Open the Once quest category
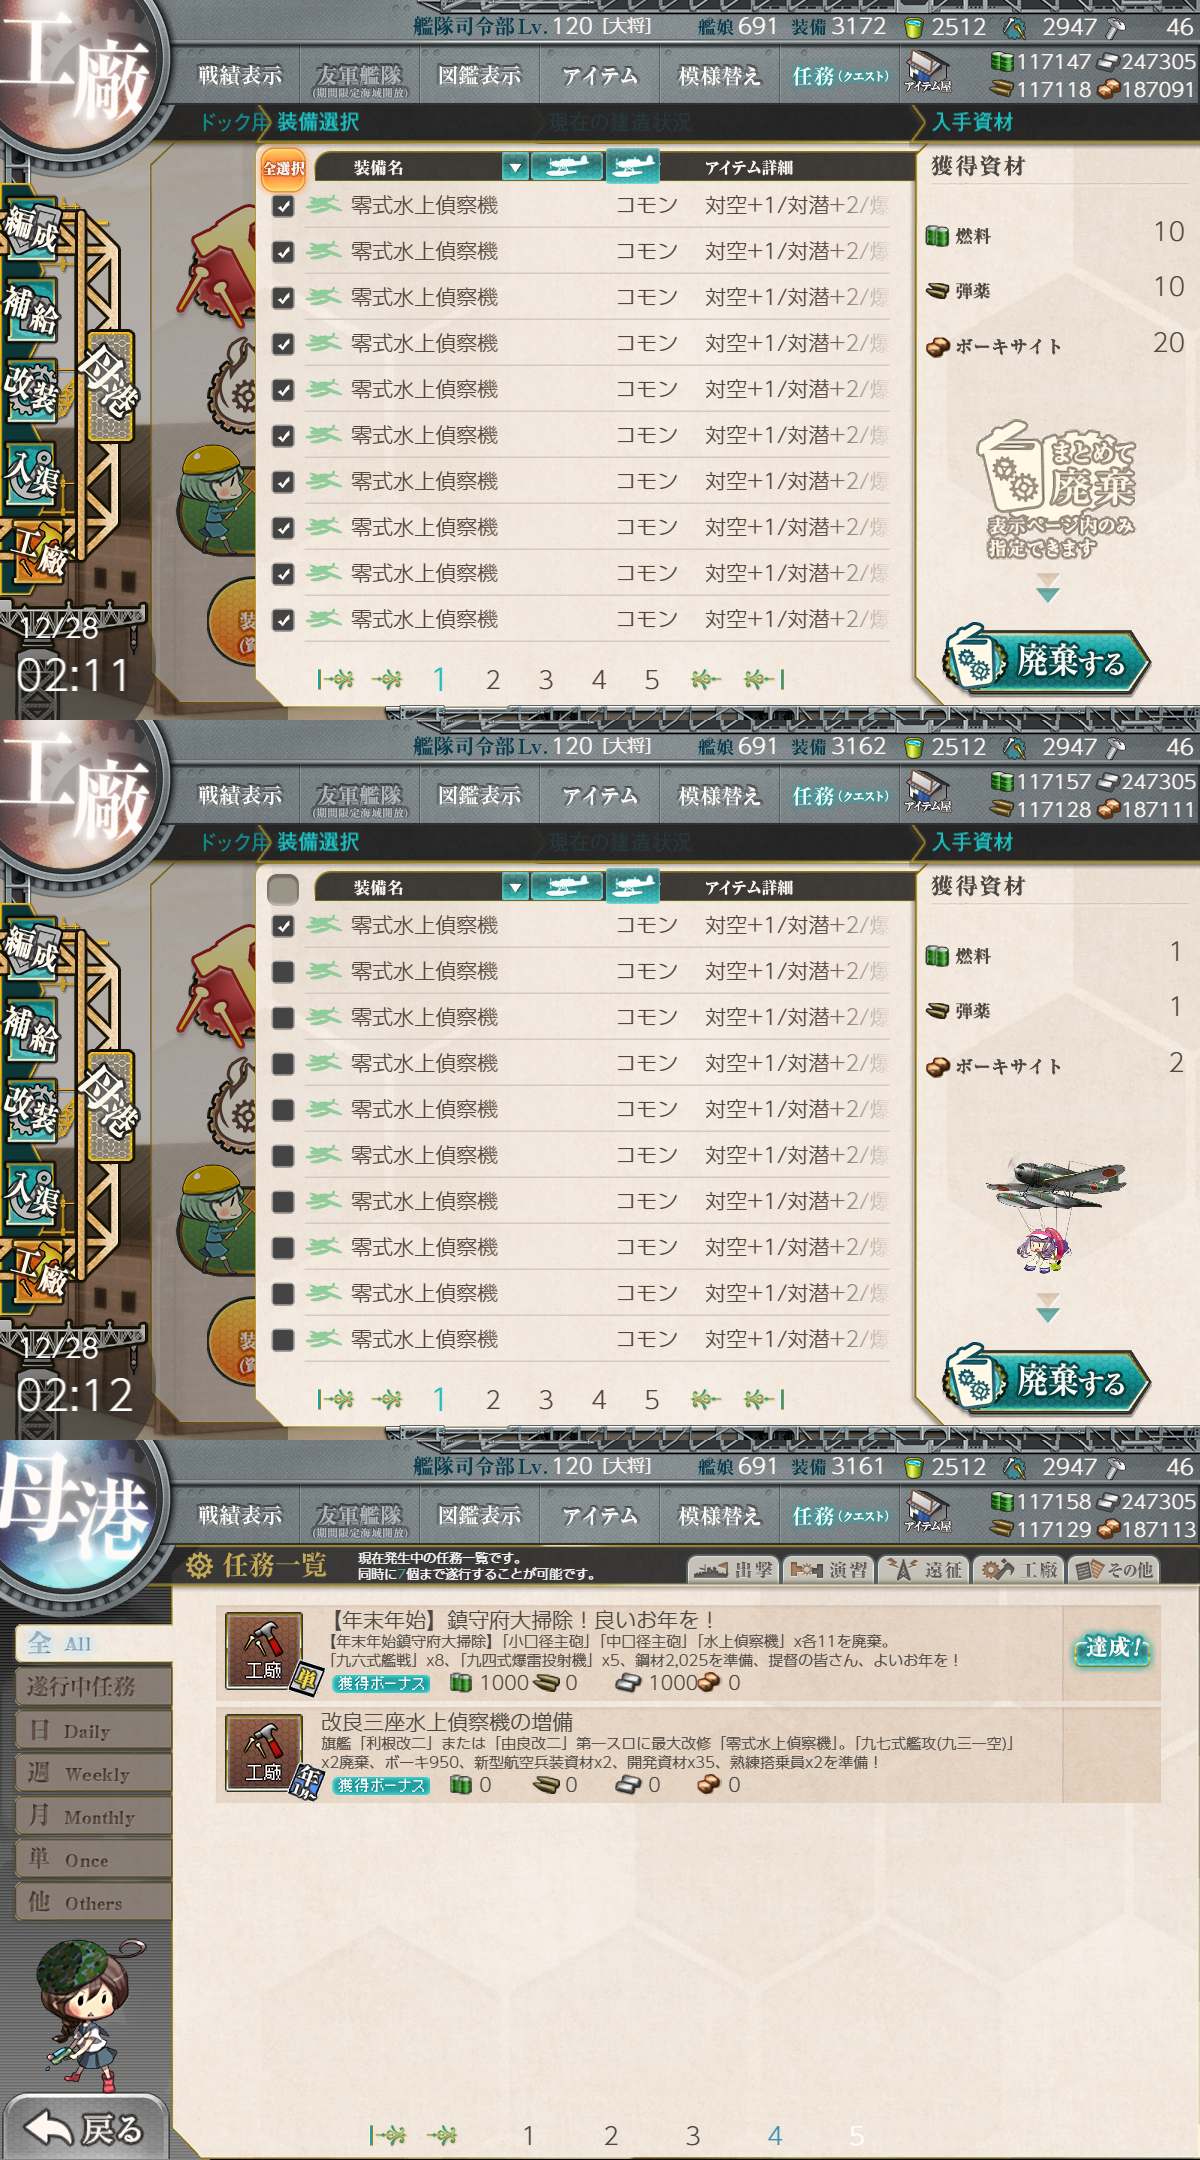 point(93,1859)
